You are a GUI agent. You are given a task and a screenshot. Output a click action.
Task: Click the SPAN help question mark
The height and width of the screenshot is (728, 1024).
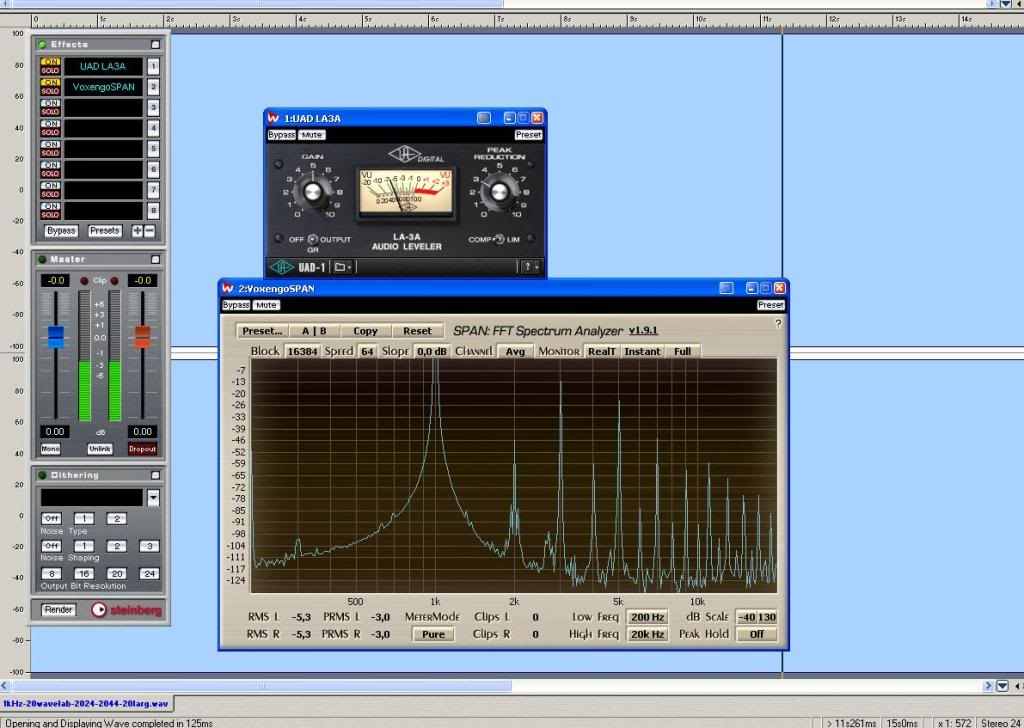[x=778, y=323]
